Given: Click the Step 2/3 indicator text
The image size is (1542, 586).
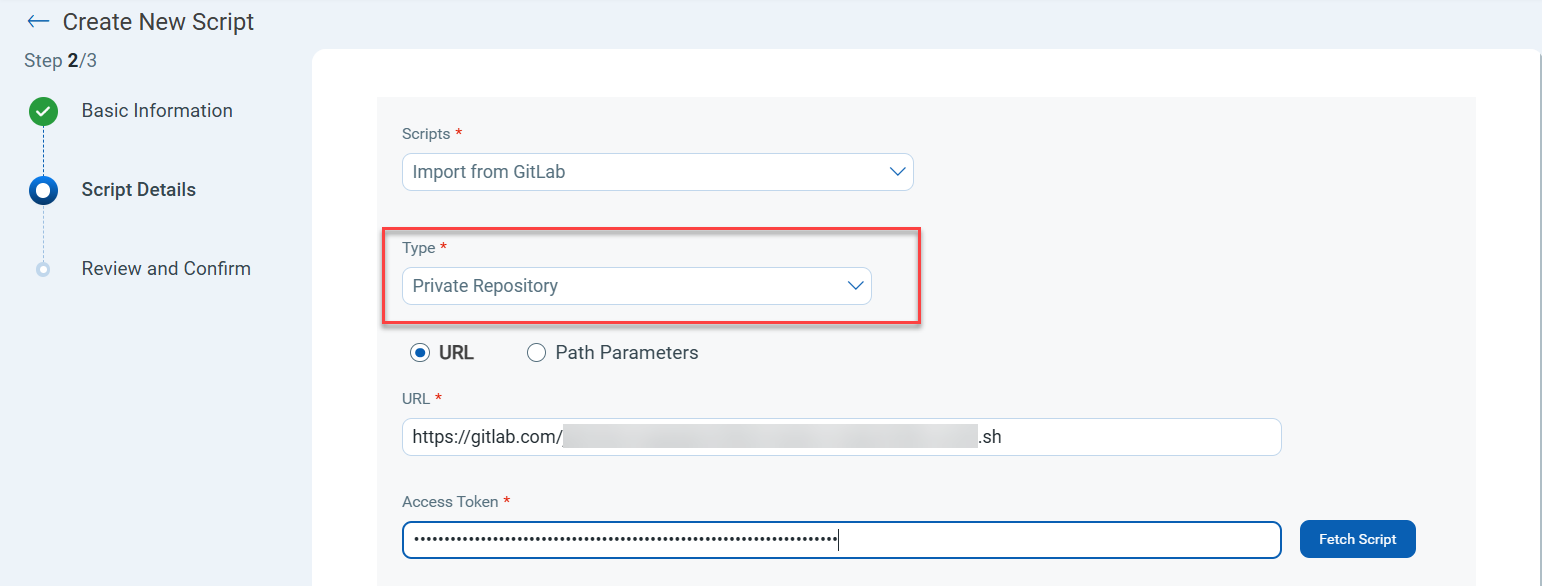Looking at the screenshot, I should [x=60, y=61].
